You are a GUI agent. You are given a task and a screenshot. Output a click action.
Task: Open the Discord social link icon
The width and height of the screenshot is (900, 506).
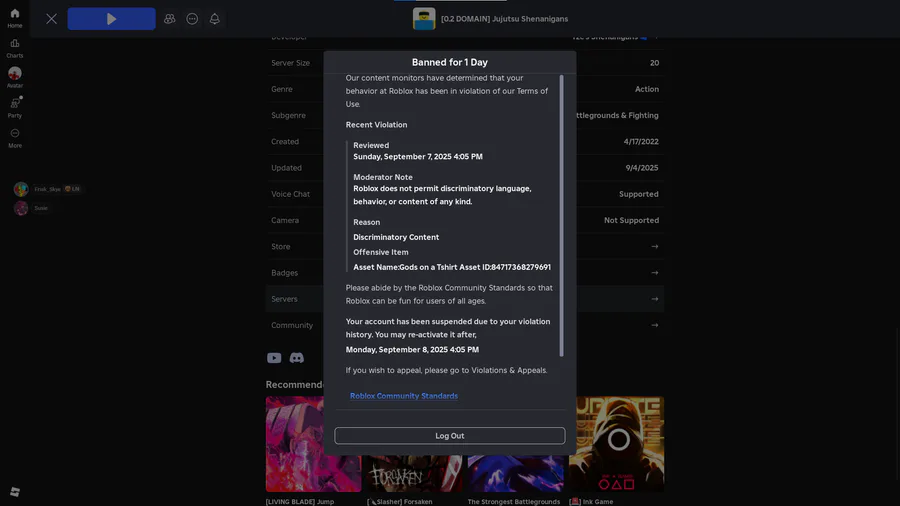click(x=297, y=358)
